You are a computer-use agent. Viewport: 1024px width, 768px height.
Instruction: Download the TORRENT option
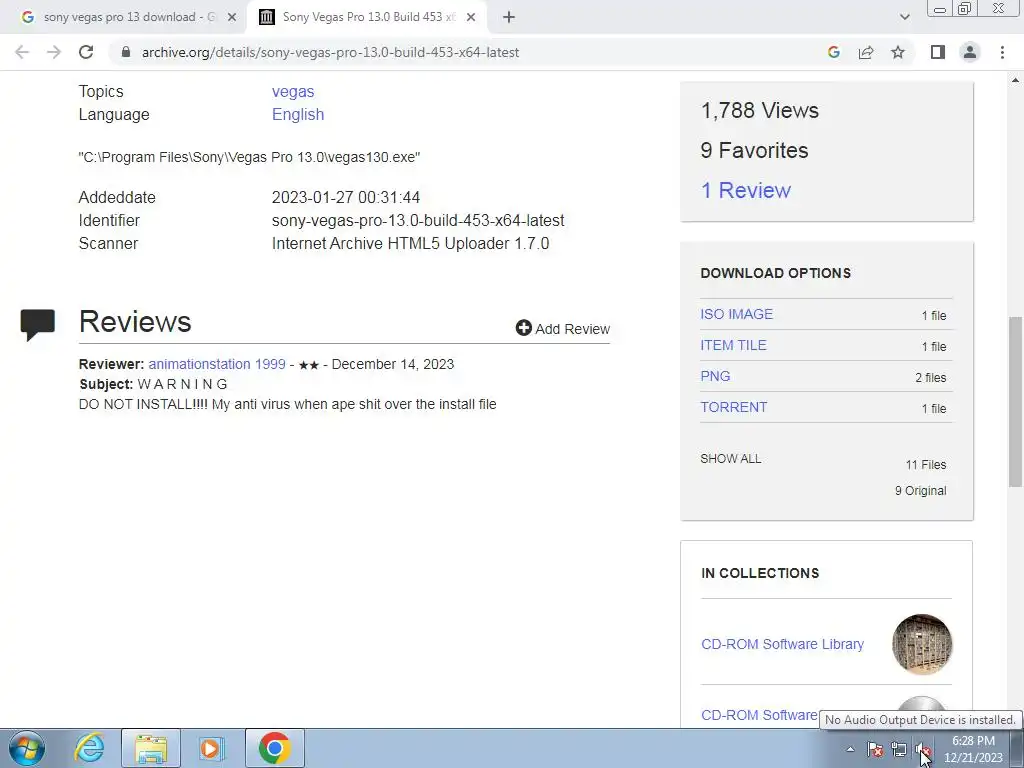733,407
